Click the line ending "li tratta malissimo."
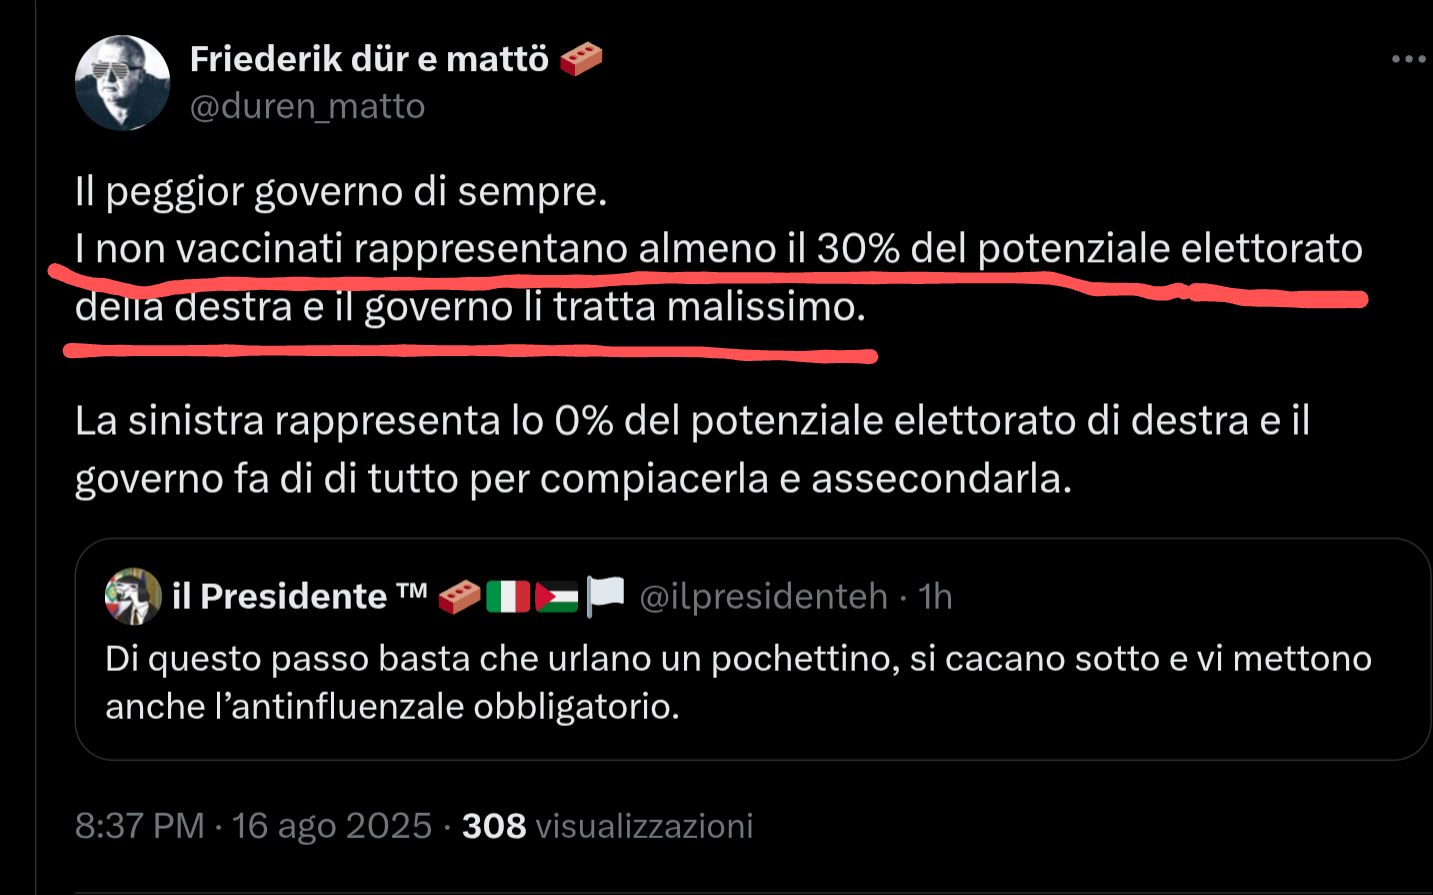Image resolution: width=1433 pixels, height=895 pixels. pyautogui.click(x=470, y=307)
